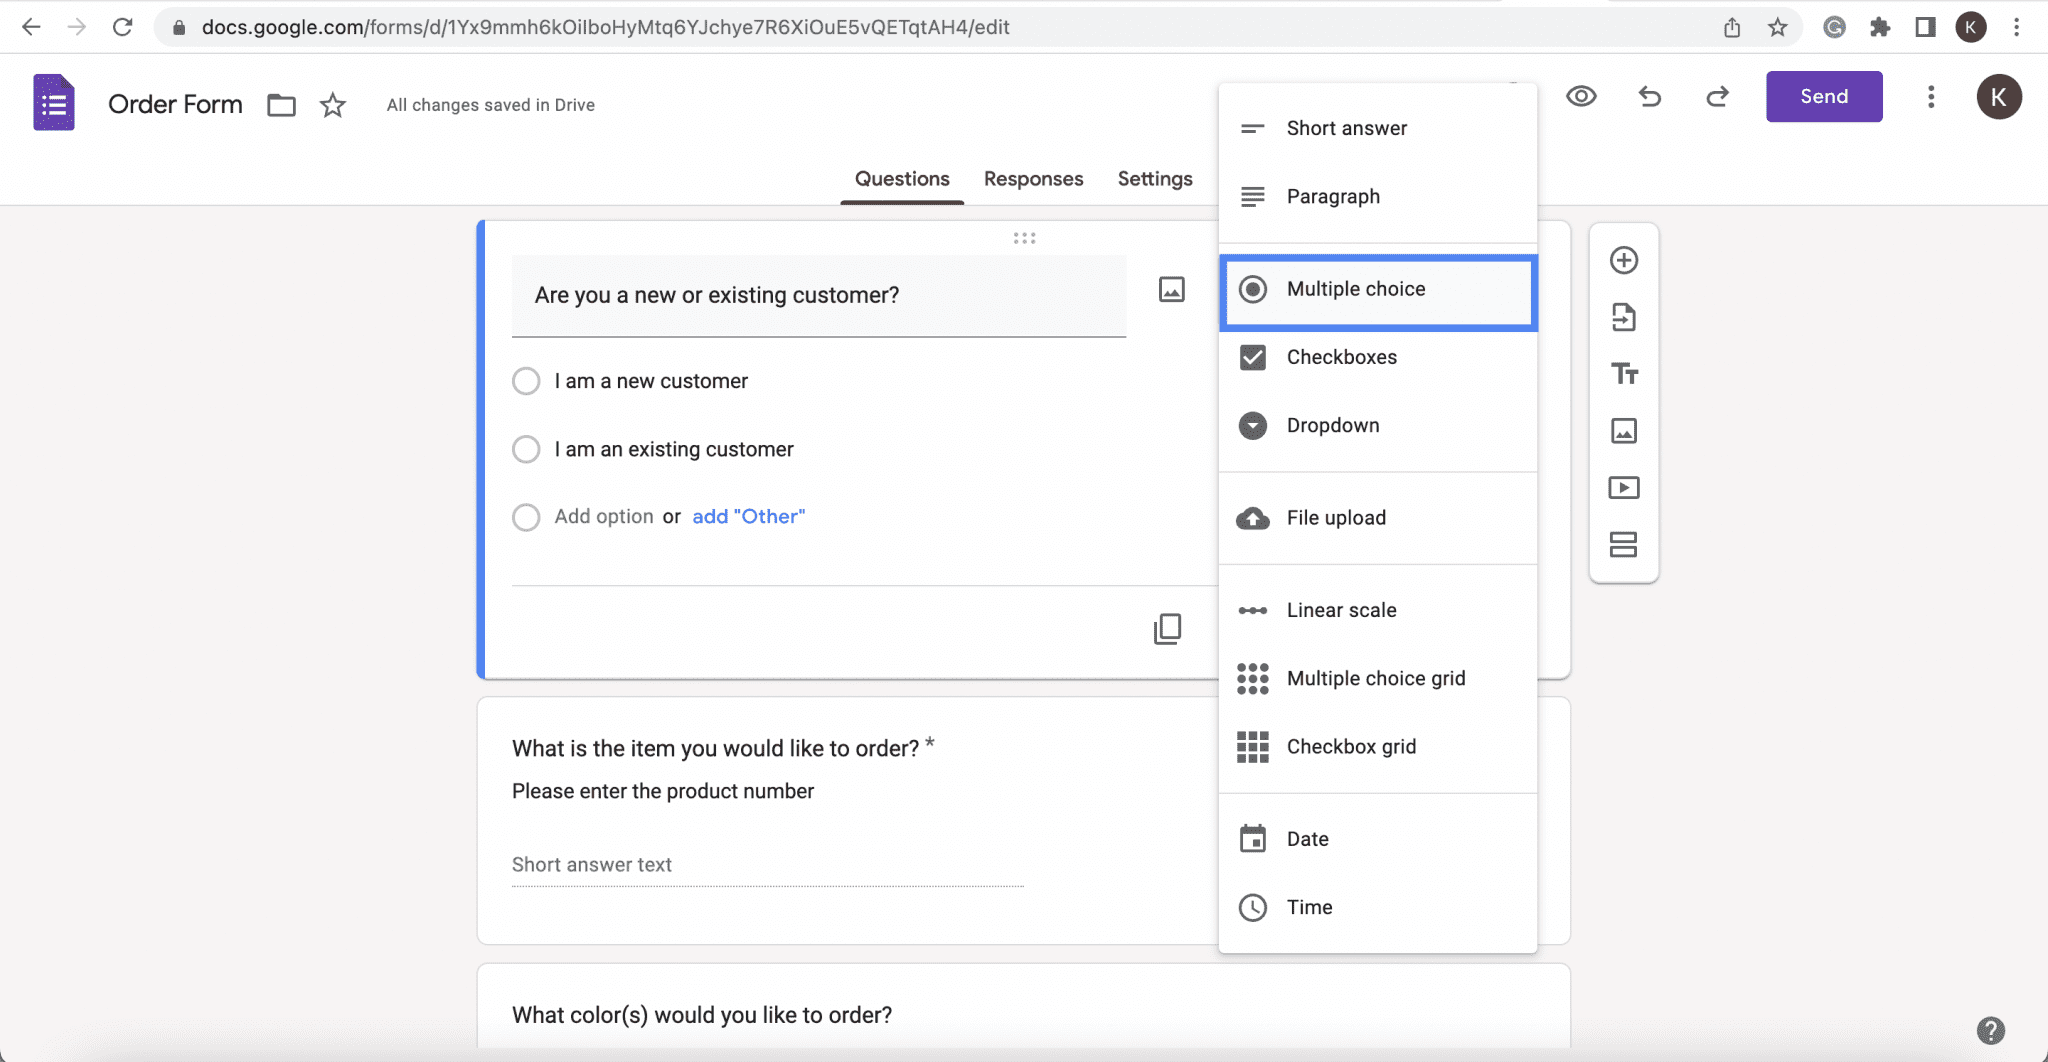The height and width of the screenshot is (1062, 2048).
Task: Click 'Please enter the product number' description
Action: coord(663,791)
